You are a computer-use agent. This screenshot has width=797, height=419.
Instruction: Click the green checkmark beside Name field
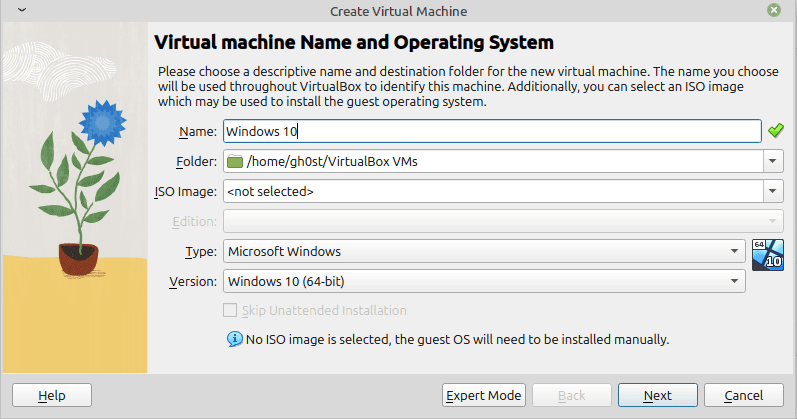[x=776, y=131]
